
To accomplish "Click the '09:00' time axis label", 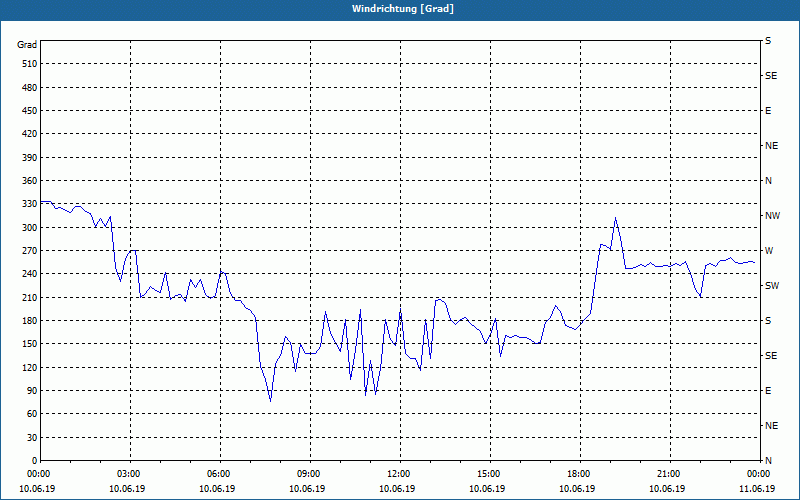I will pos(308,474).
